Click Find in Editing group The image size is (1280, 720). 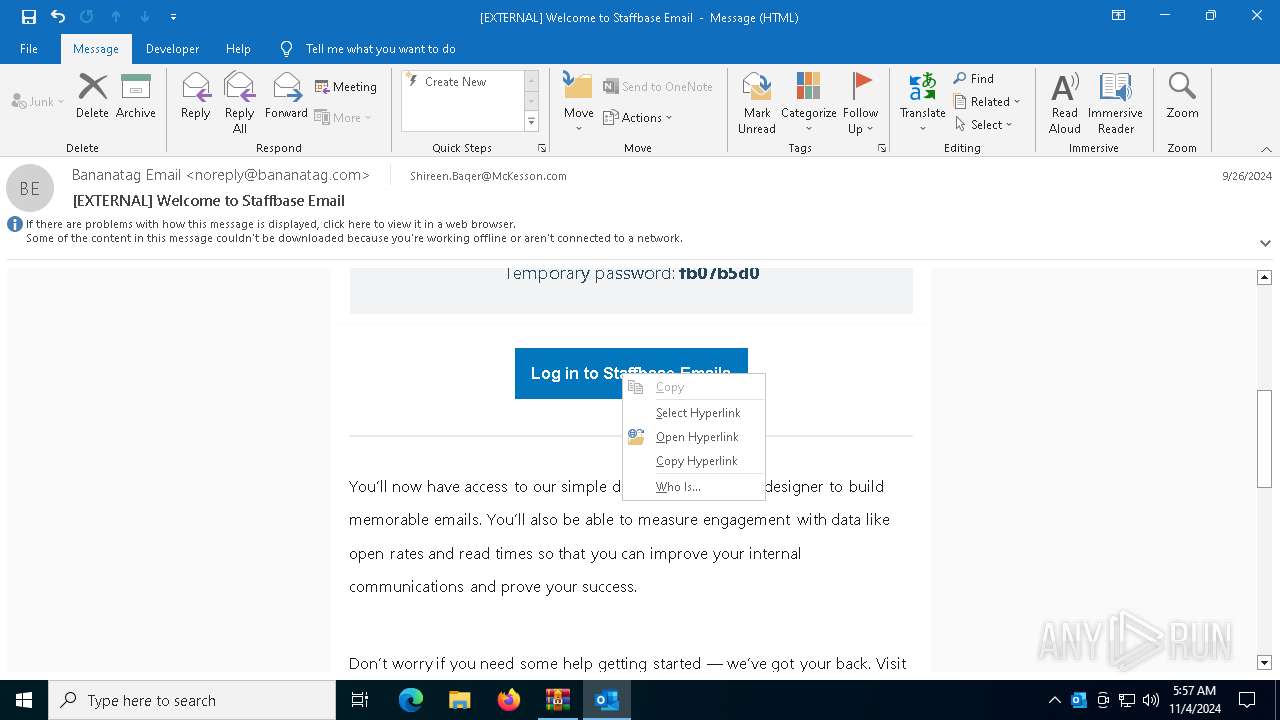coord(973,79)
